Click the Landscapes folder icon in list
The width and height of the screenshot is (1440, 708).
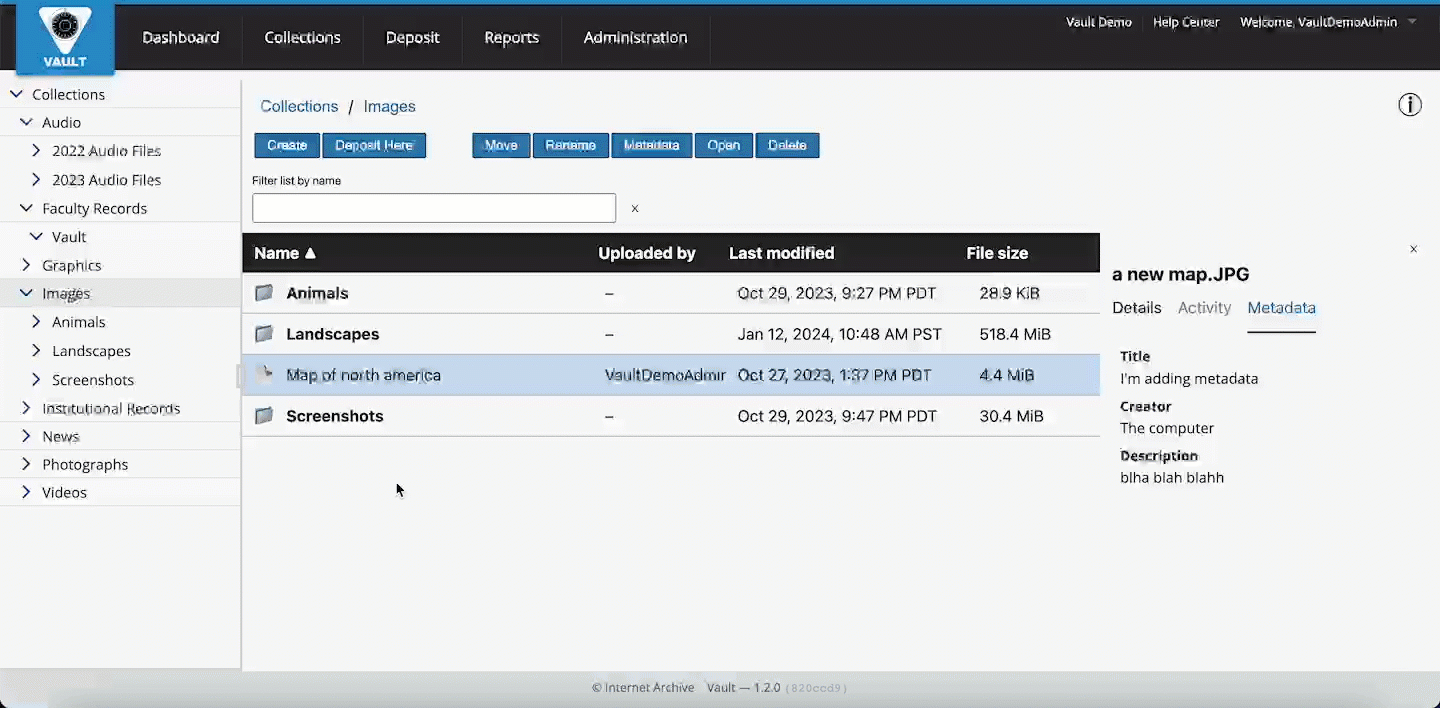[x=264, y=334]
